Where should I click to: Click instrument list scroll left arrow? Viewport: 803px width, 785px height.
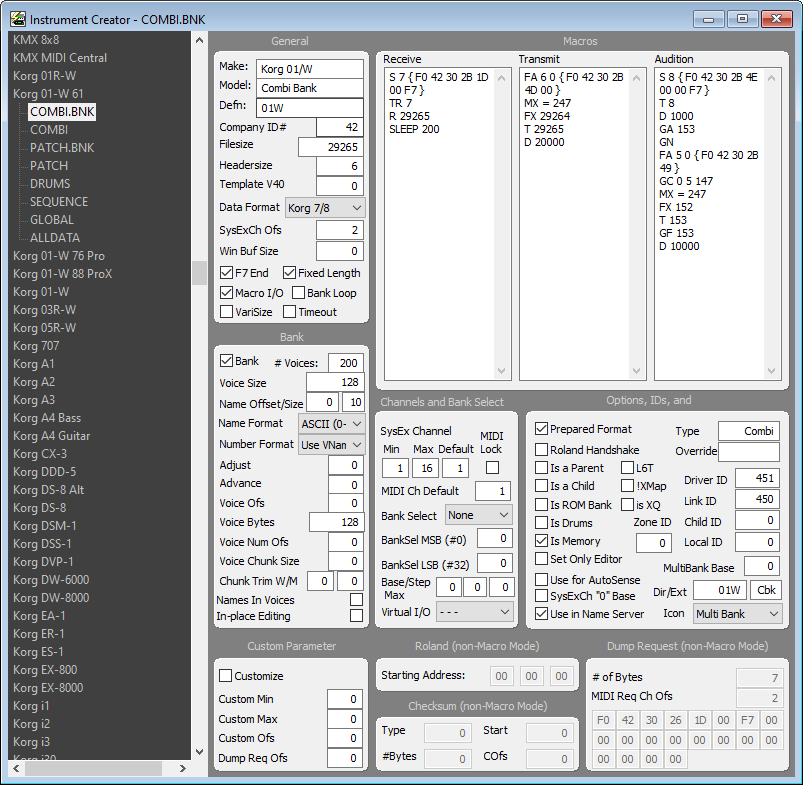pos(16,768)
